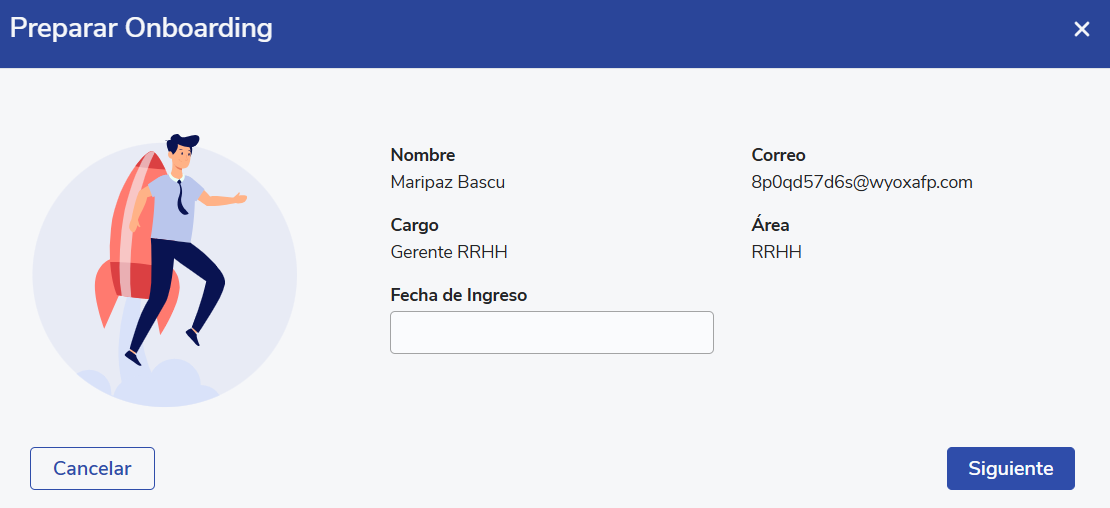Click the Cargo field label
The image size is (1110, 508).
pyautogui.click(x=414, y=225)
